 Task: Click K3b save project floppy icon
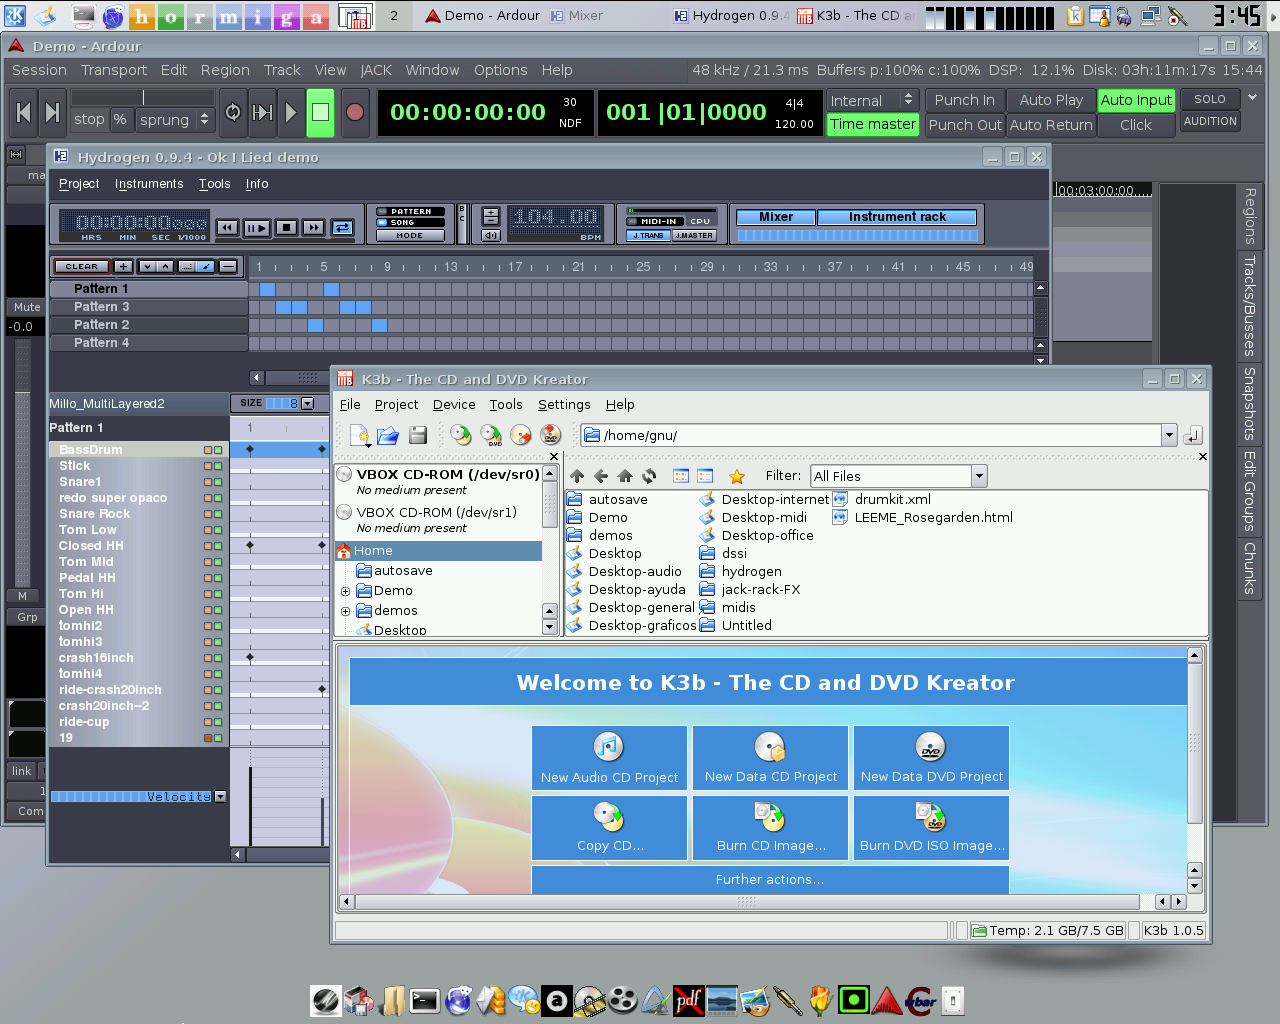click(418, 435)
